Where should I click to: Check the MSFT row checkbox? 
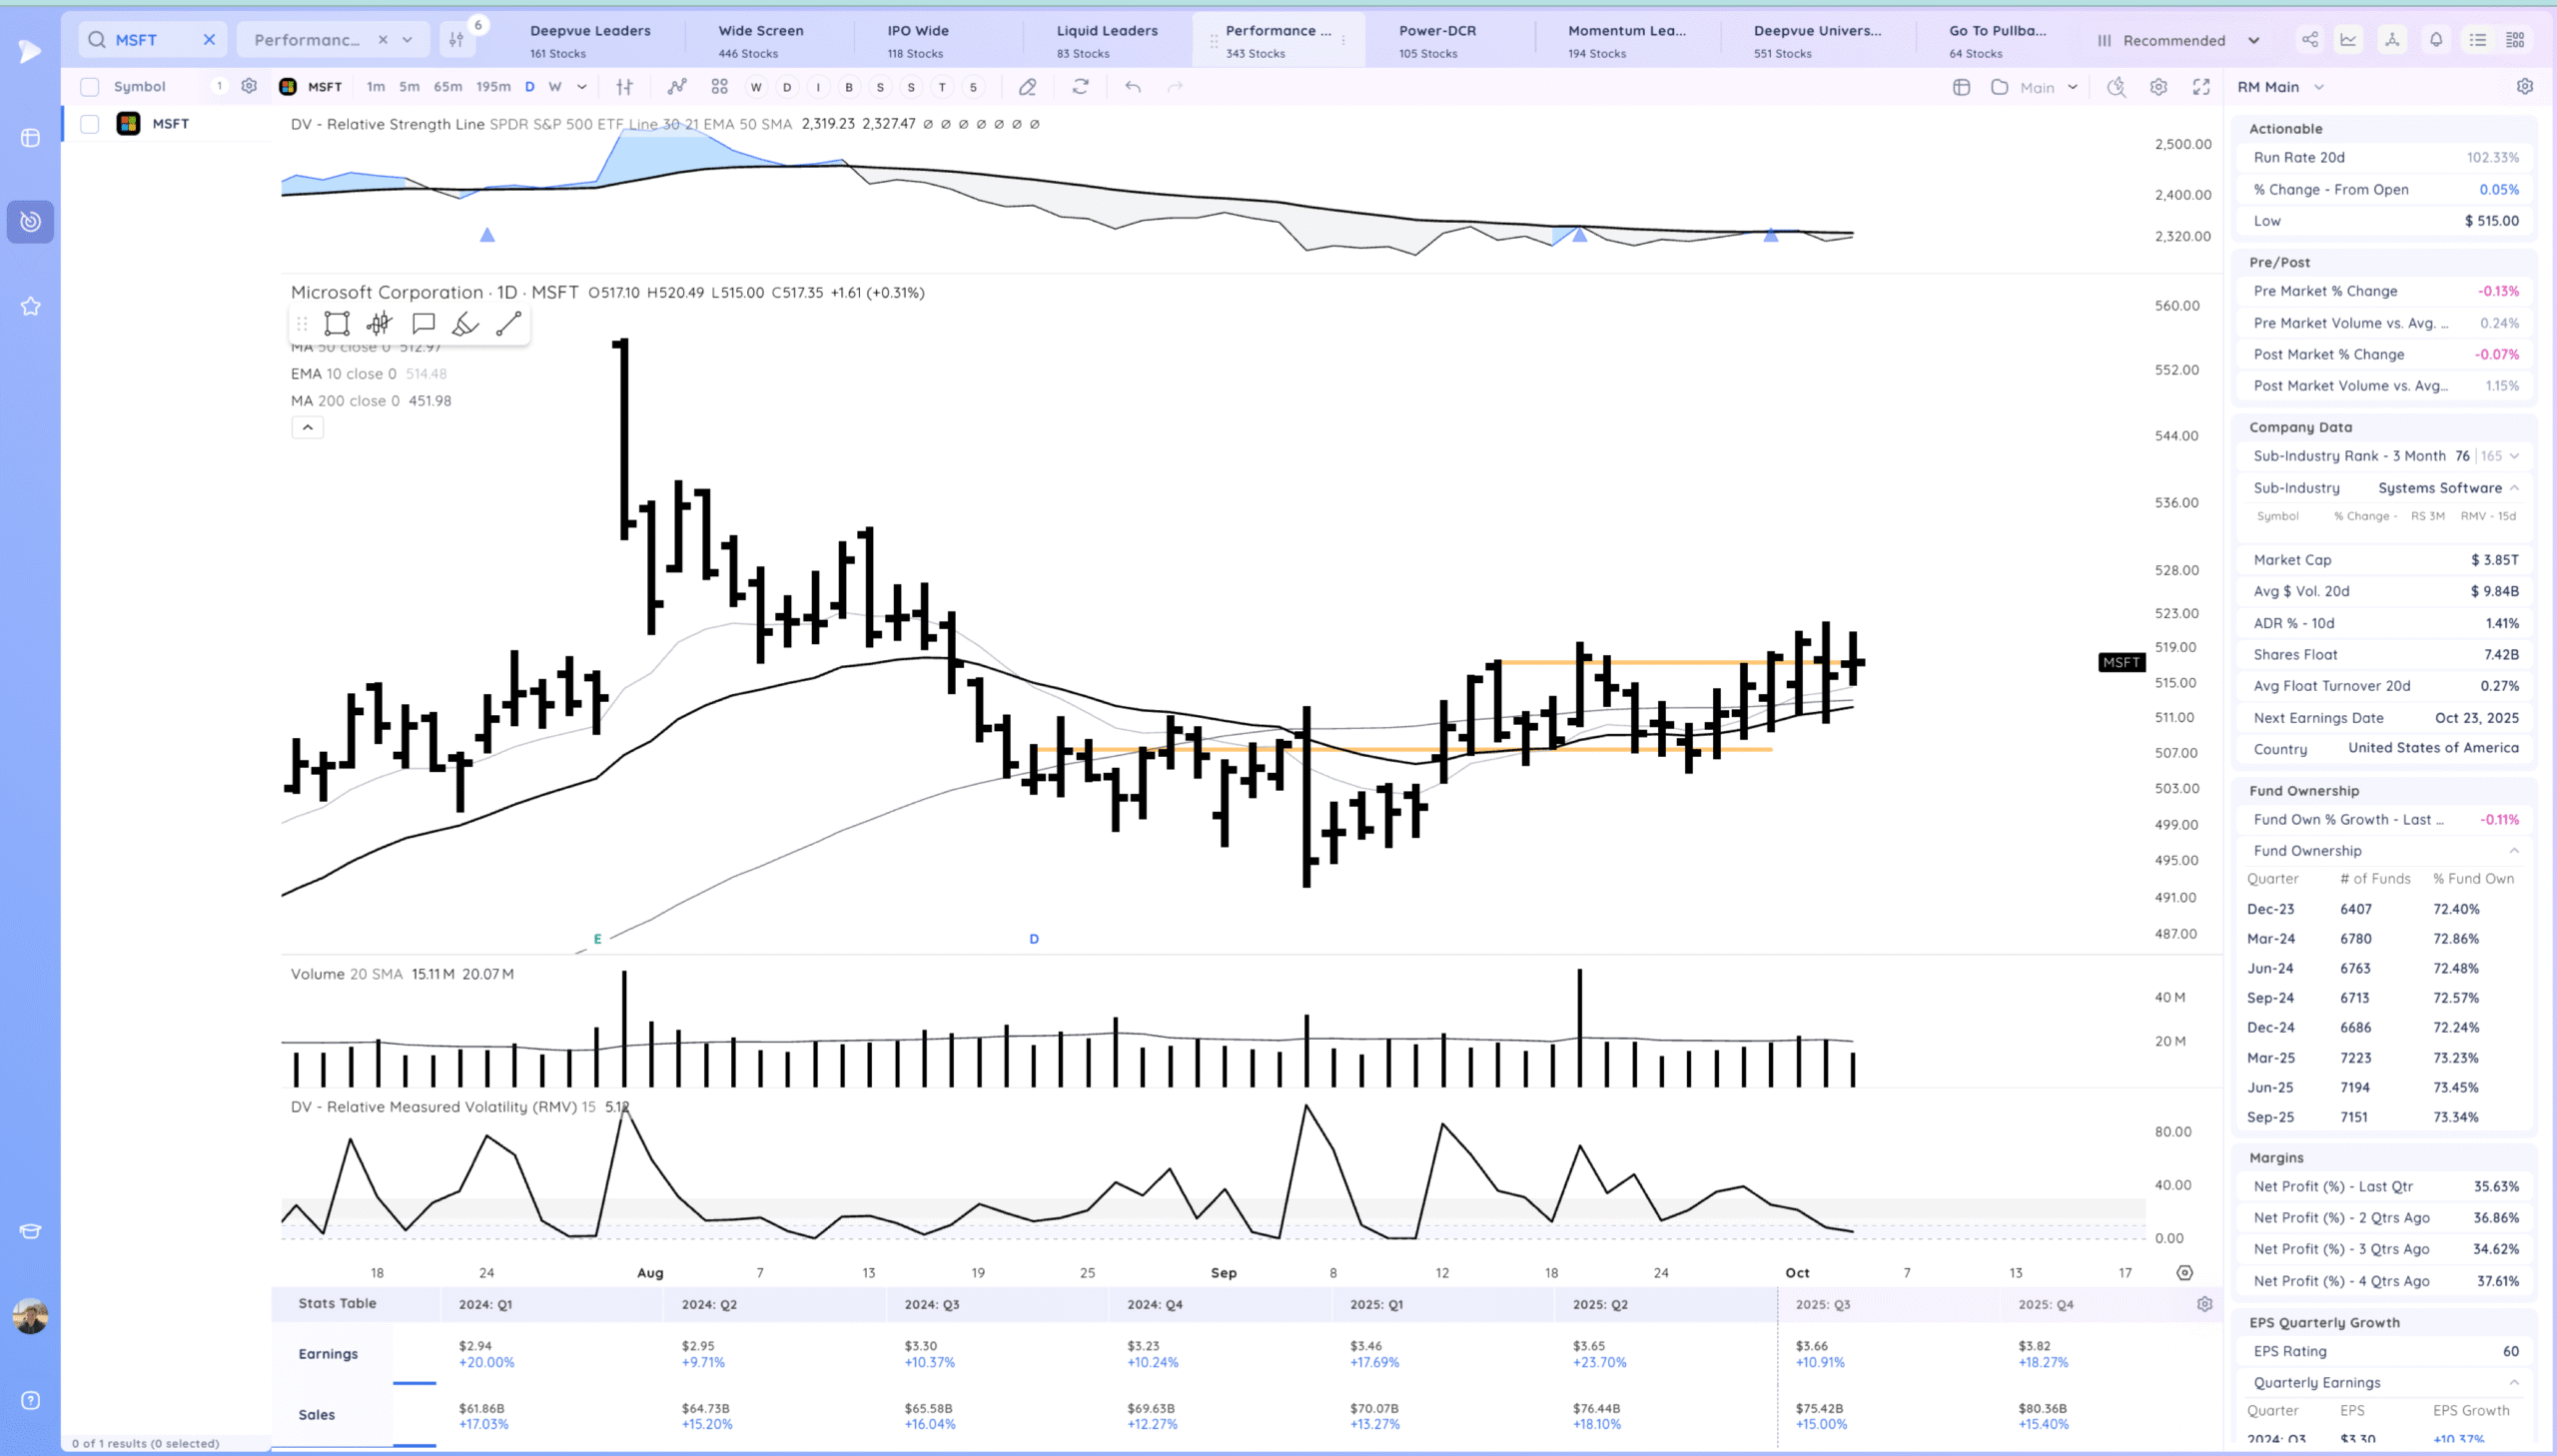coord(90,124)
